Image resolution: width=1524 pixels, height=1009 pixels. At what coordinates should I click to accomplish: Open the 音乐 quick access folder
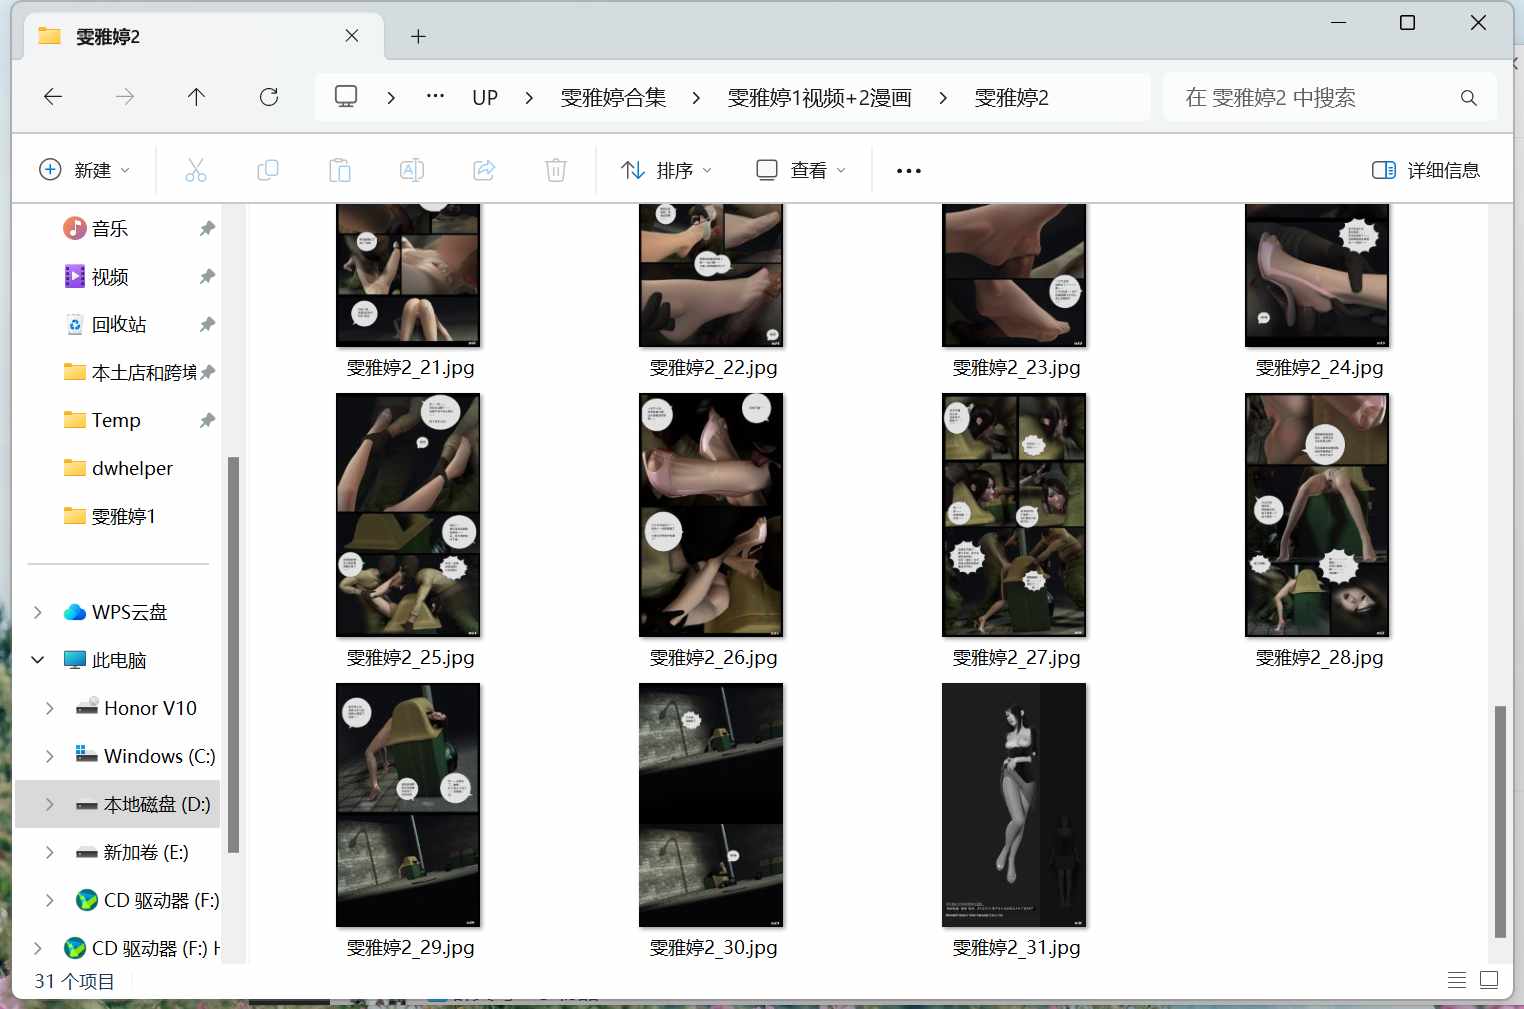coord(110,229)
